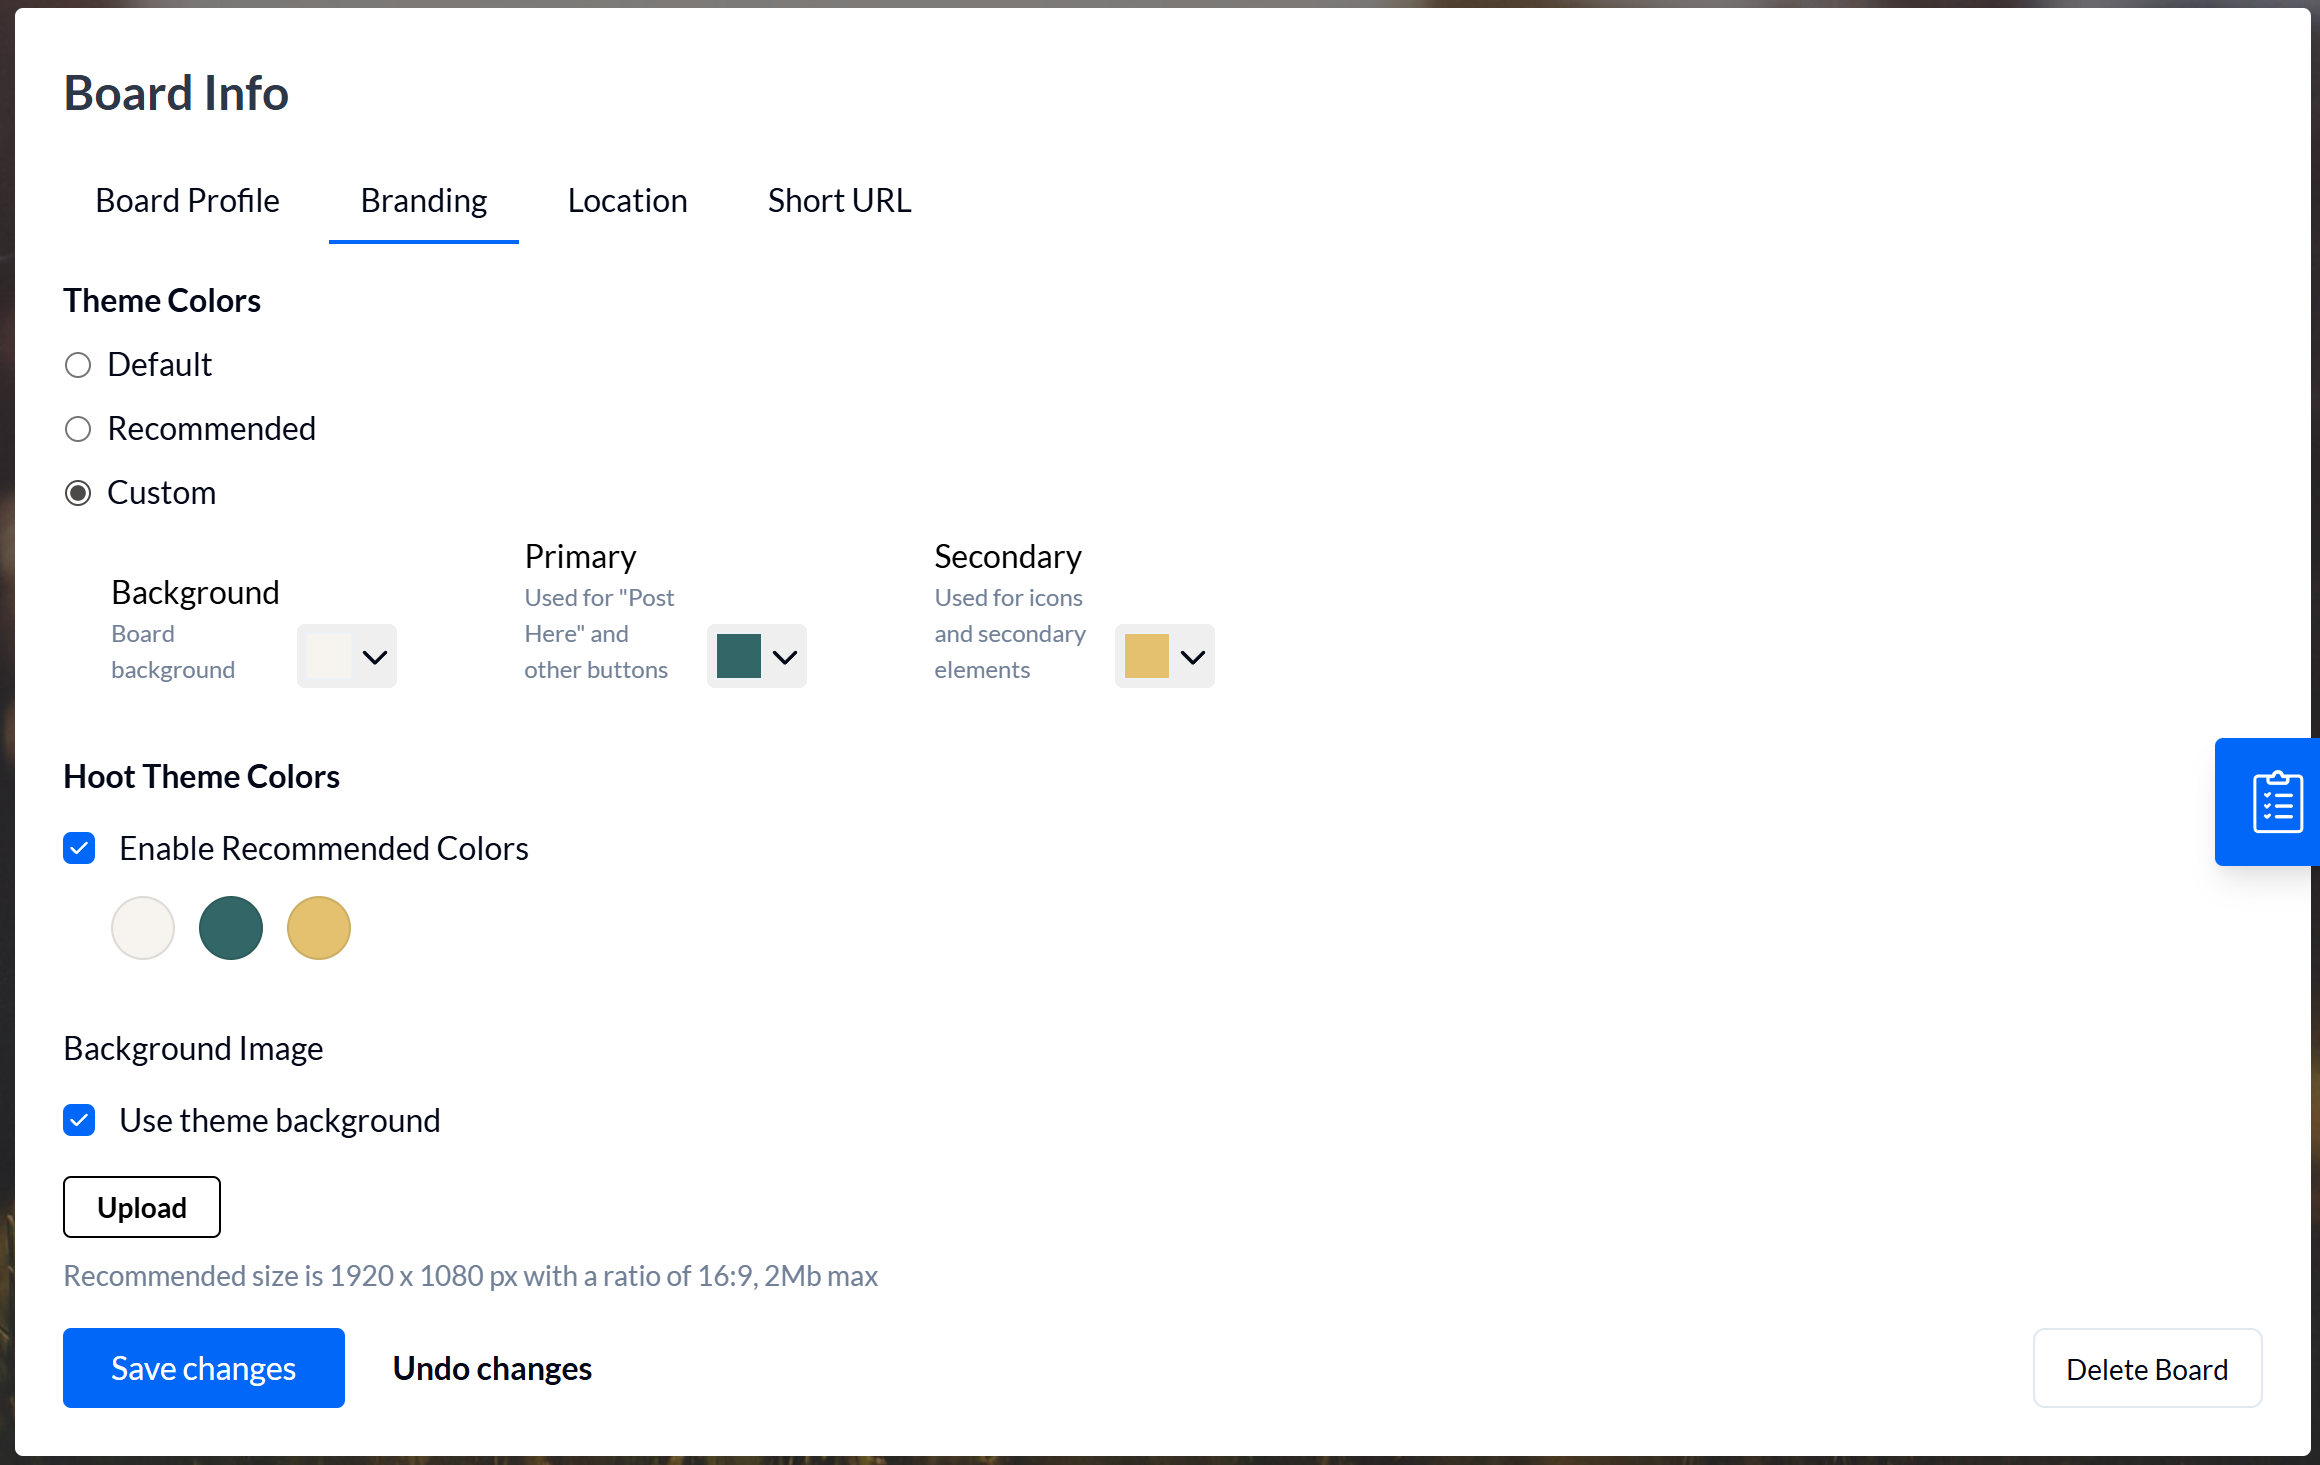This screenshot has width=2320, height=1465.
Task: Save changes to the board branding
Action: pyautogui.click(x=203, y=1368)
